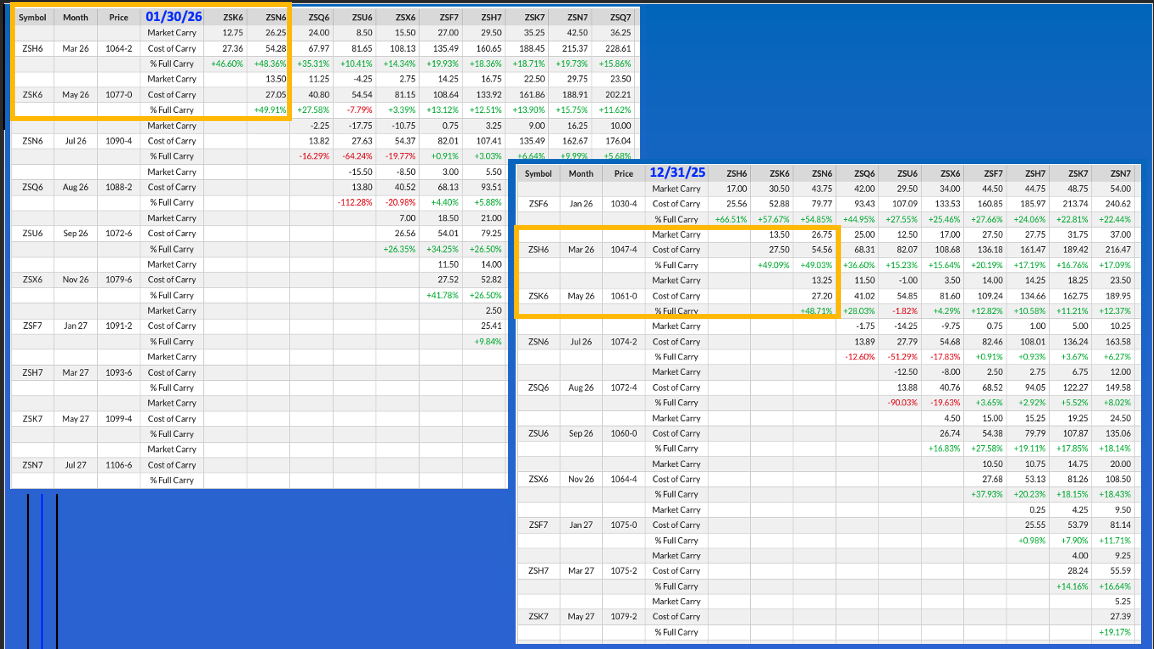Select price cell 1061-0

[x=623, y=296]
